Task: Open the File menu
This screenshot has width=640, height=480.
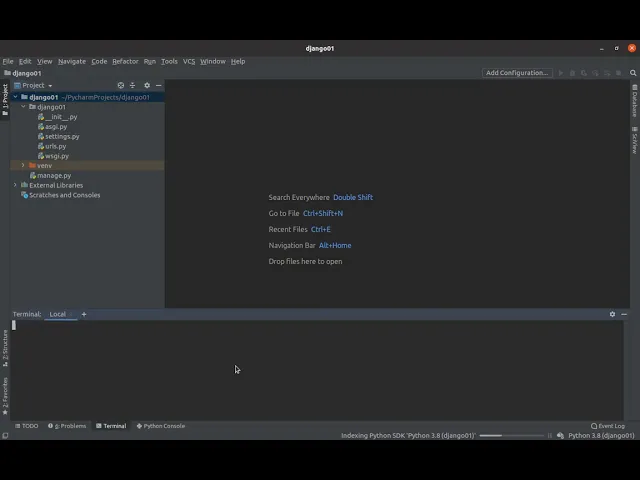Action: 8,61
